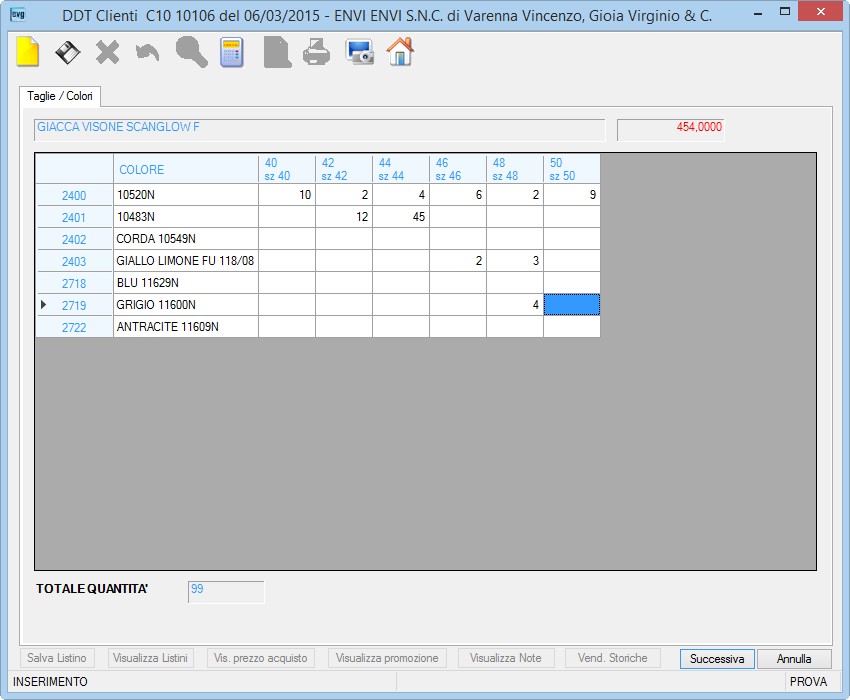The image size is (850, 700).
Task: Click the sz 44 cell for 10483N
Action: pos(401,217)
